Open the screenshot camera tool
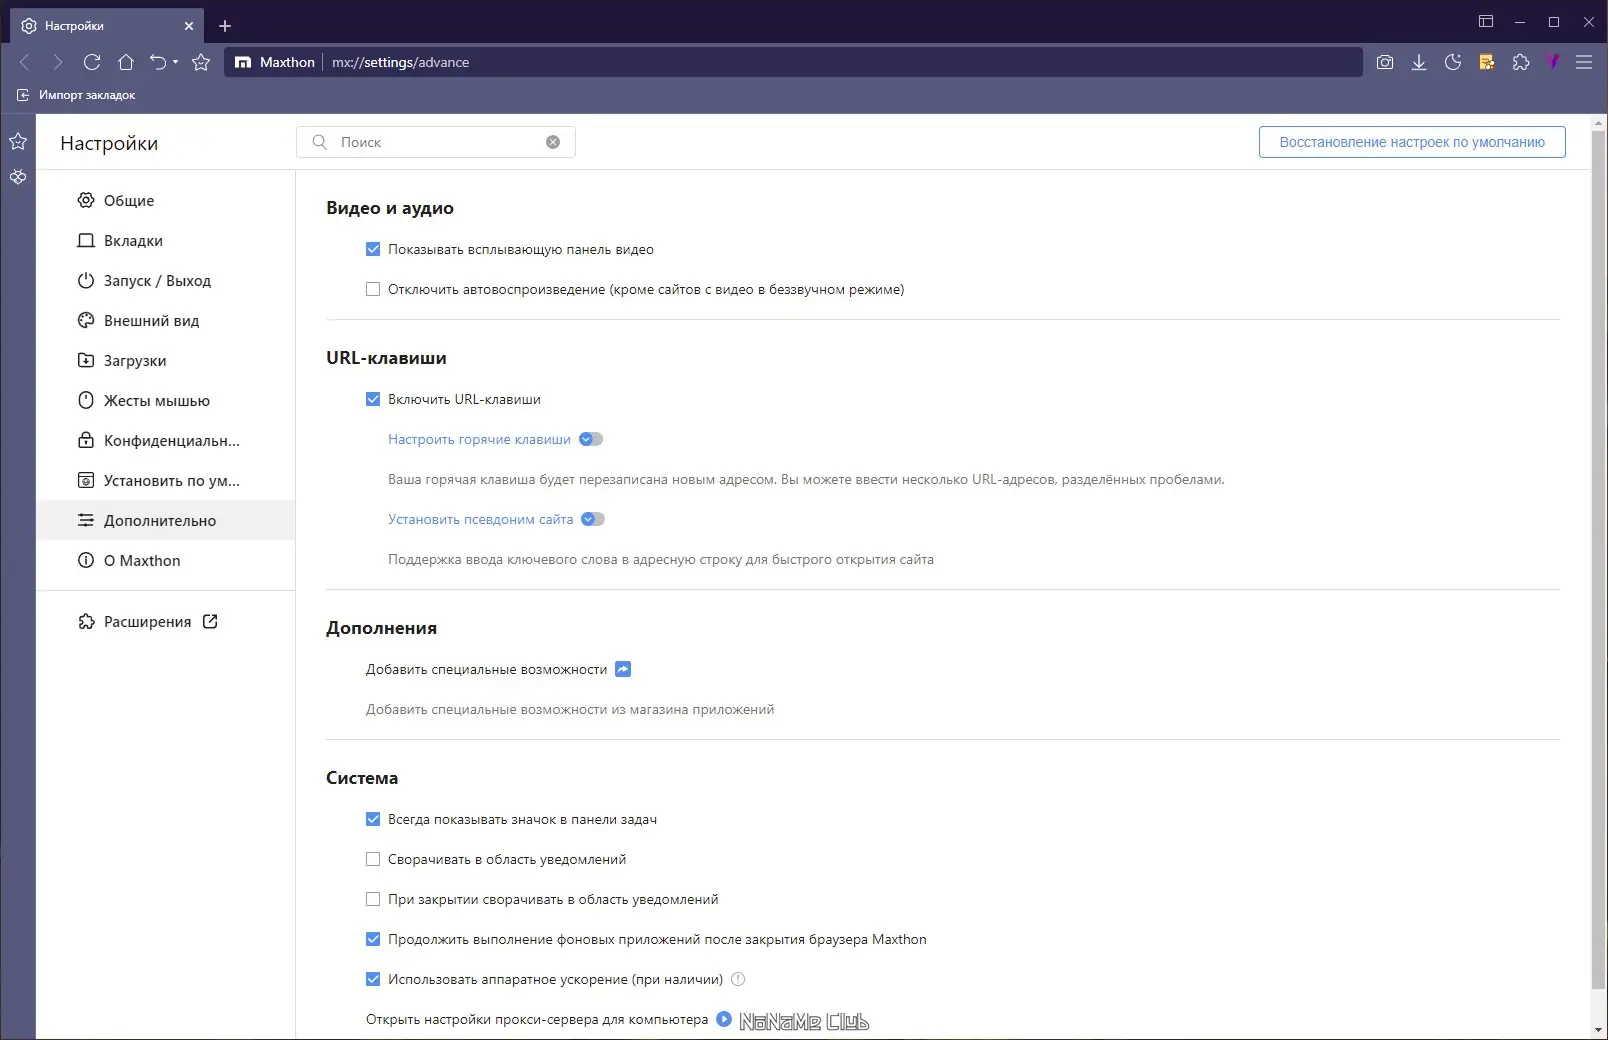1608x1040 pixels. [1385, 62]
